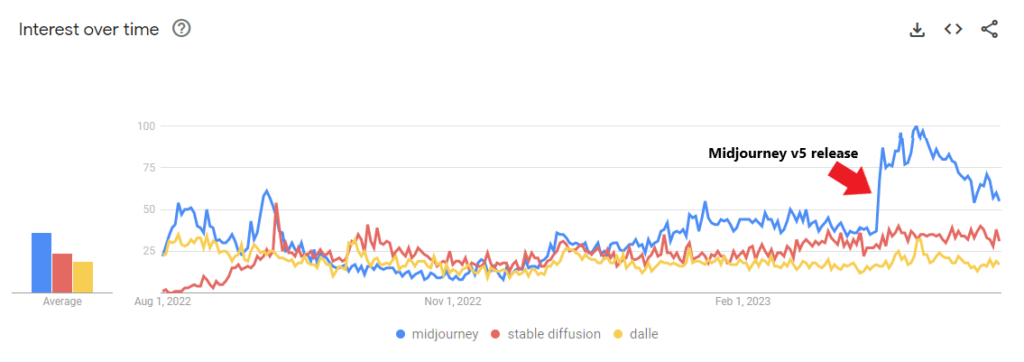Screen dimensions: 1024x362
Task: Click the blue midjourney legend dot
Action: pyautogui.click(x=401, y=335)
